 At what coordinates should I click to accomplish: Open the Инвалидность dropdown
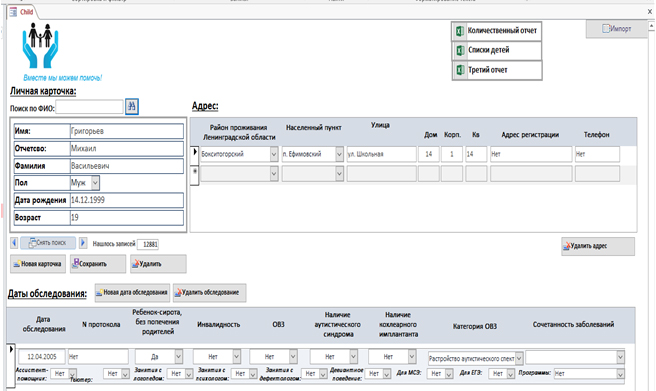(236, 357)
